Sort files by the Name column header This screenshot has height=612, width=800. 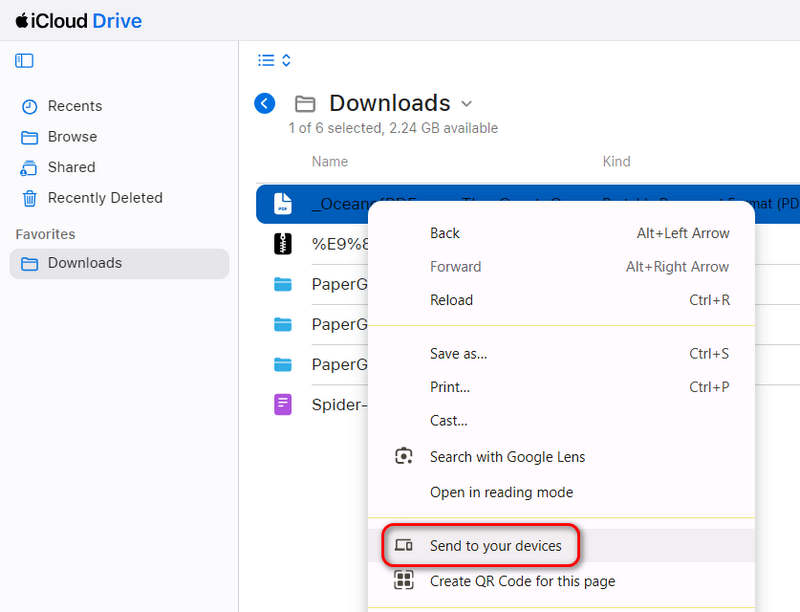330,161
